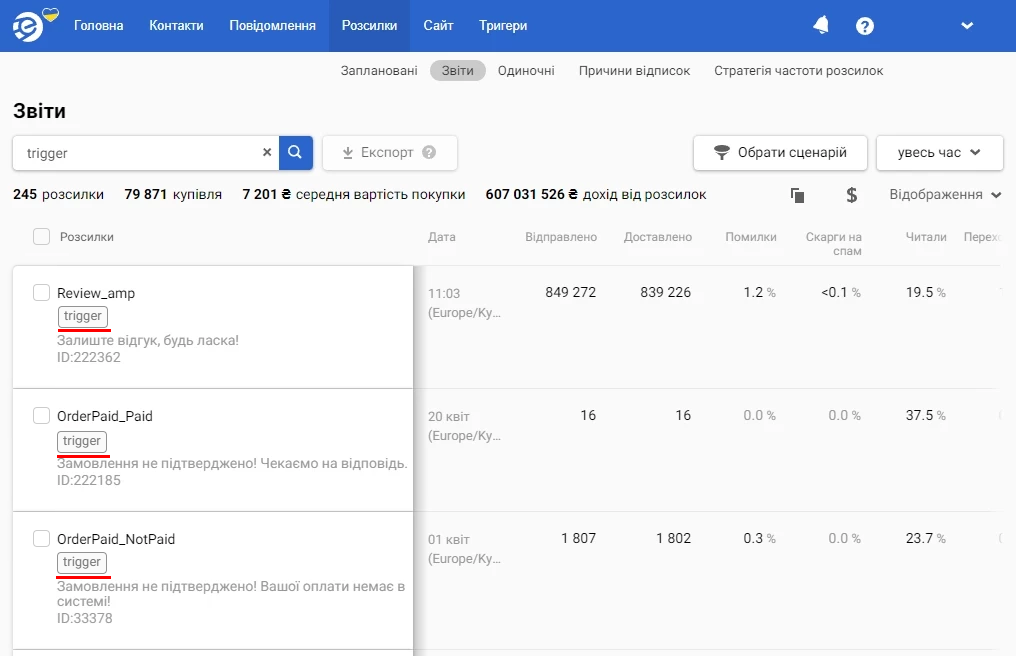Viewport: 1016px width, 656px height.
Task: Click the dollar sign revenue icon
Action: point(851,194)
